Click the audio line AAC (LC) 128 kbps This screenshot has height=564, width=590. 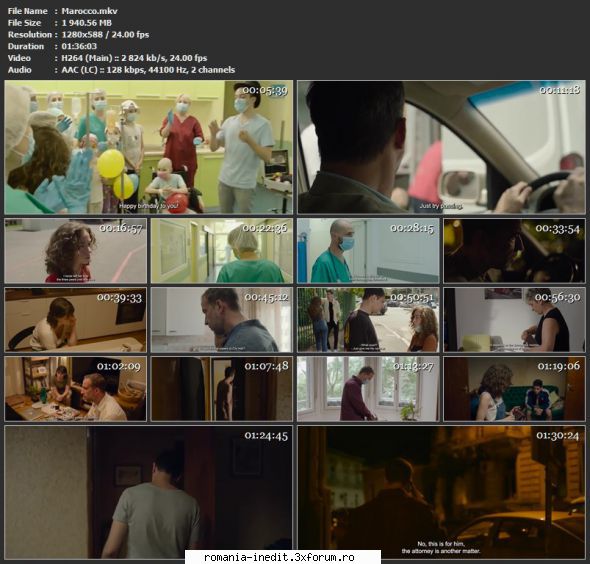(x=148, y=70)
